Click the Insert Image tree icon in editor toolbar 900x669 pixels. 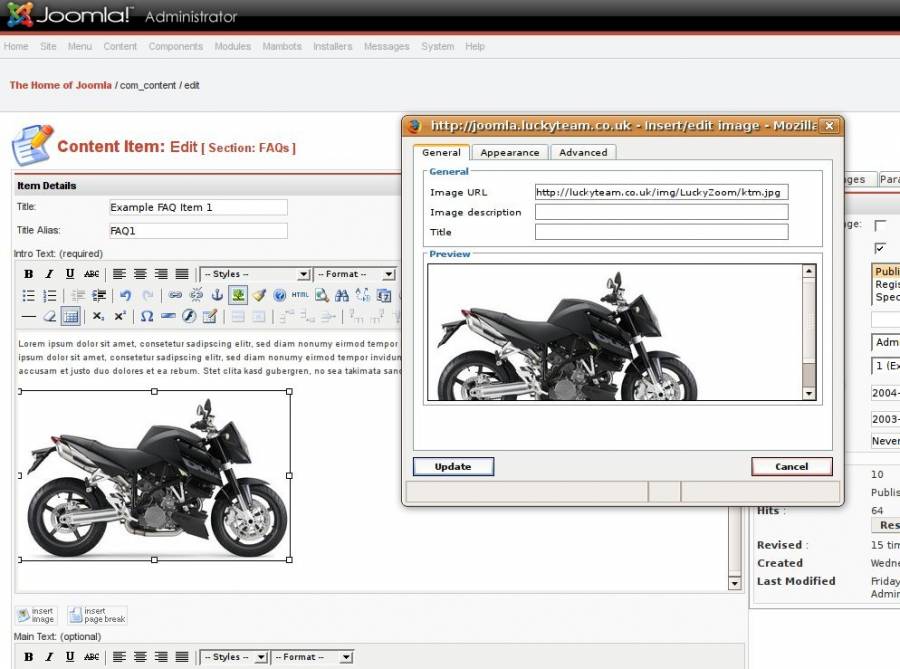[237, 295]
